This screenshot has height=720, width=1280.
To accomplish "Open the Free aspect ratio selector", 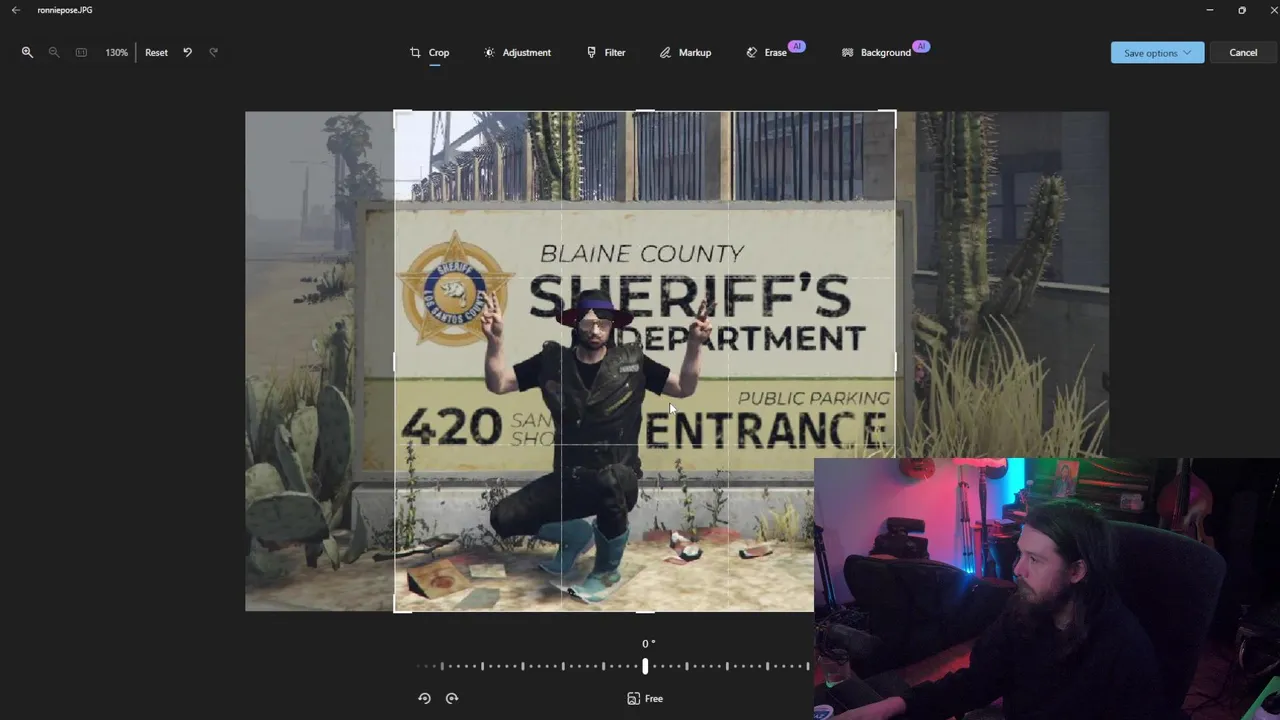I will click(x=645, y=698).
